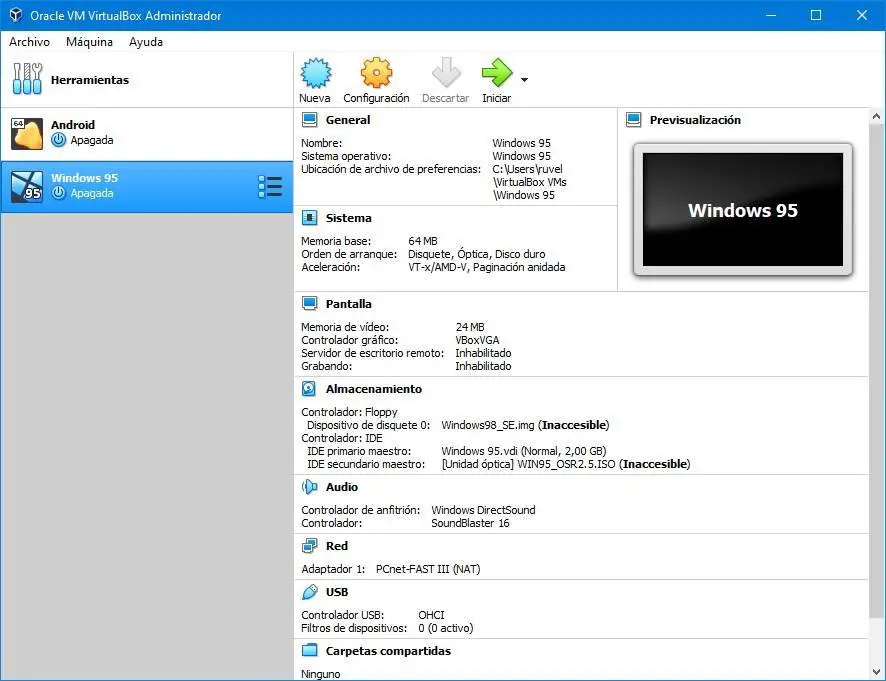
Task: Click 'Windows 95.vdi (Normal, 2,00 GB)' entry
Action: [523, 451]
